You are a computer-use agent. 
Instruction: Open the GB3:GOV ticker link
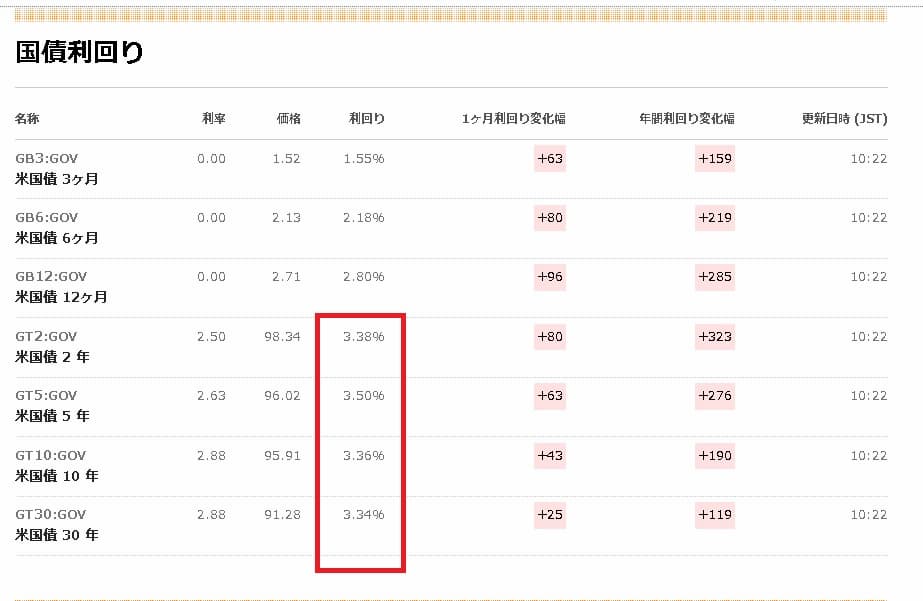point(46,159)
